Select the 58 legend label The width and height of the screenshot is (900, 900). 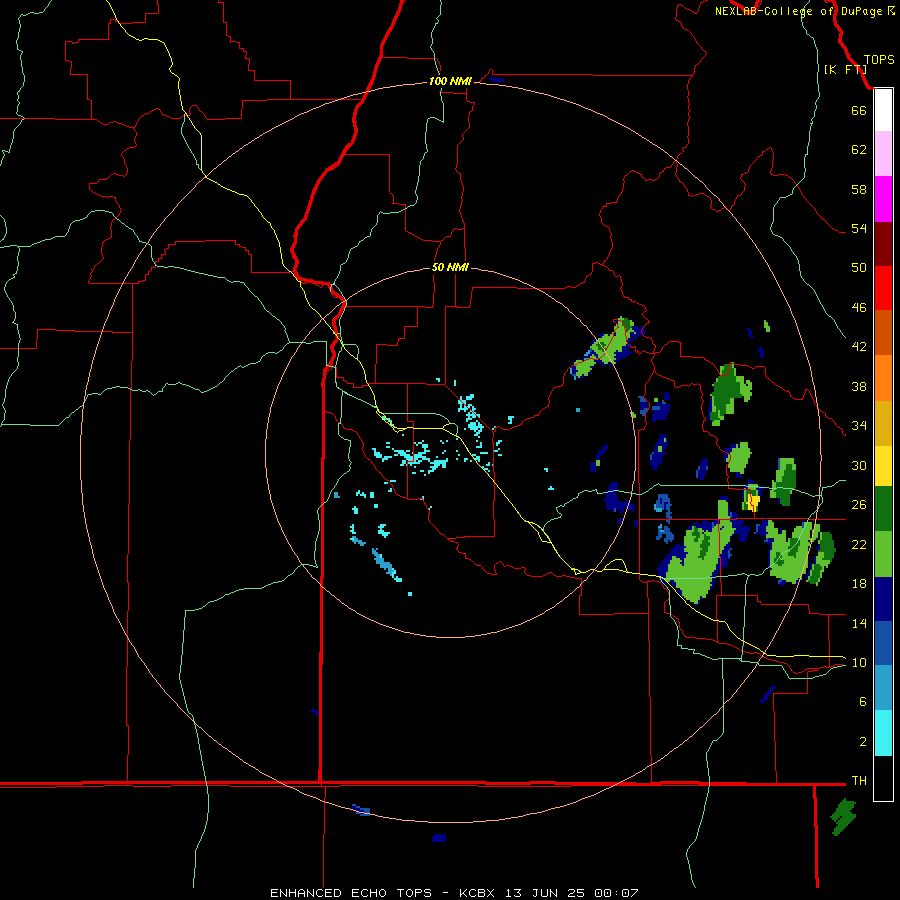pos(859,189)
